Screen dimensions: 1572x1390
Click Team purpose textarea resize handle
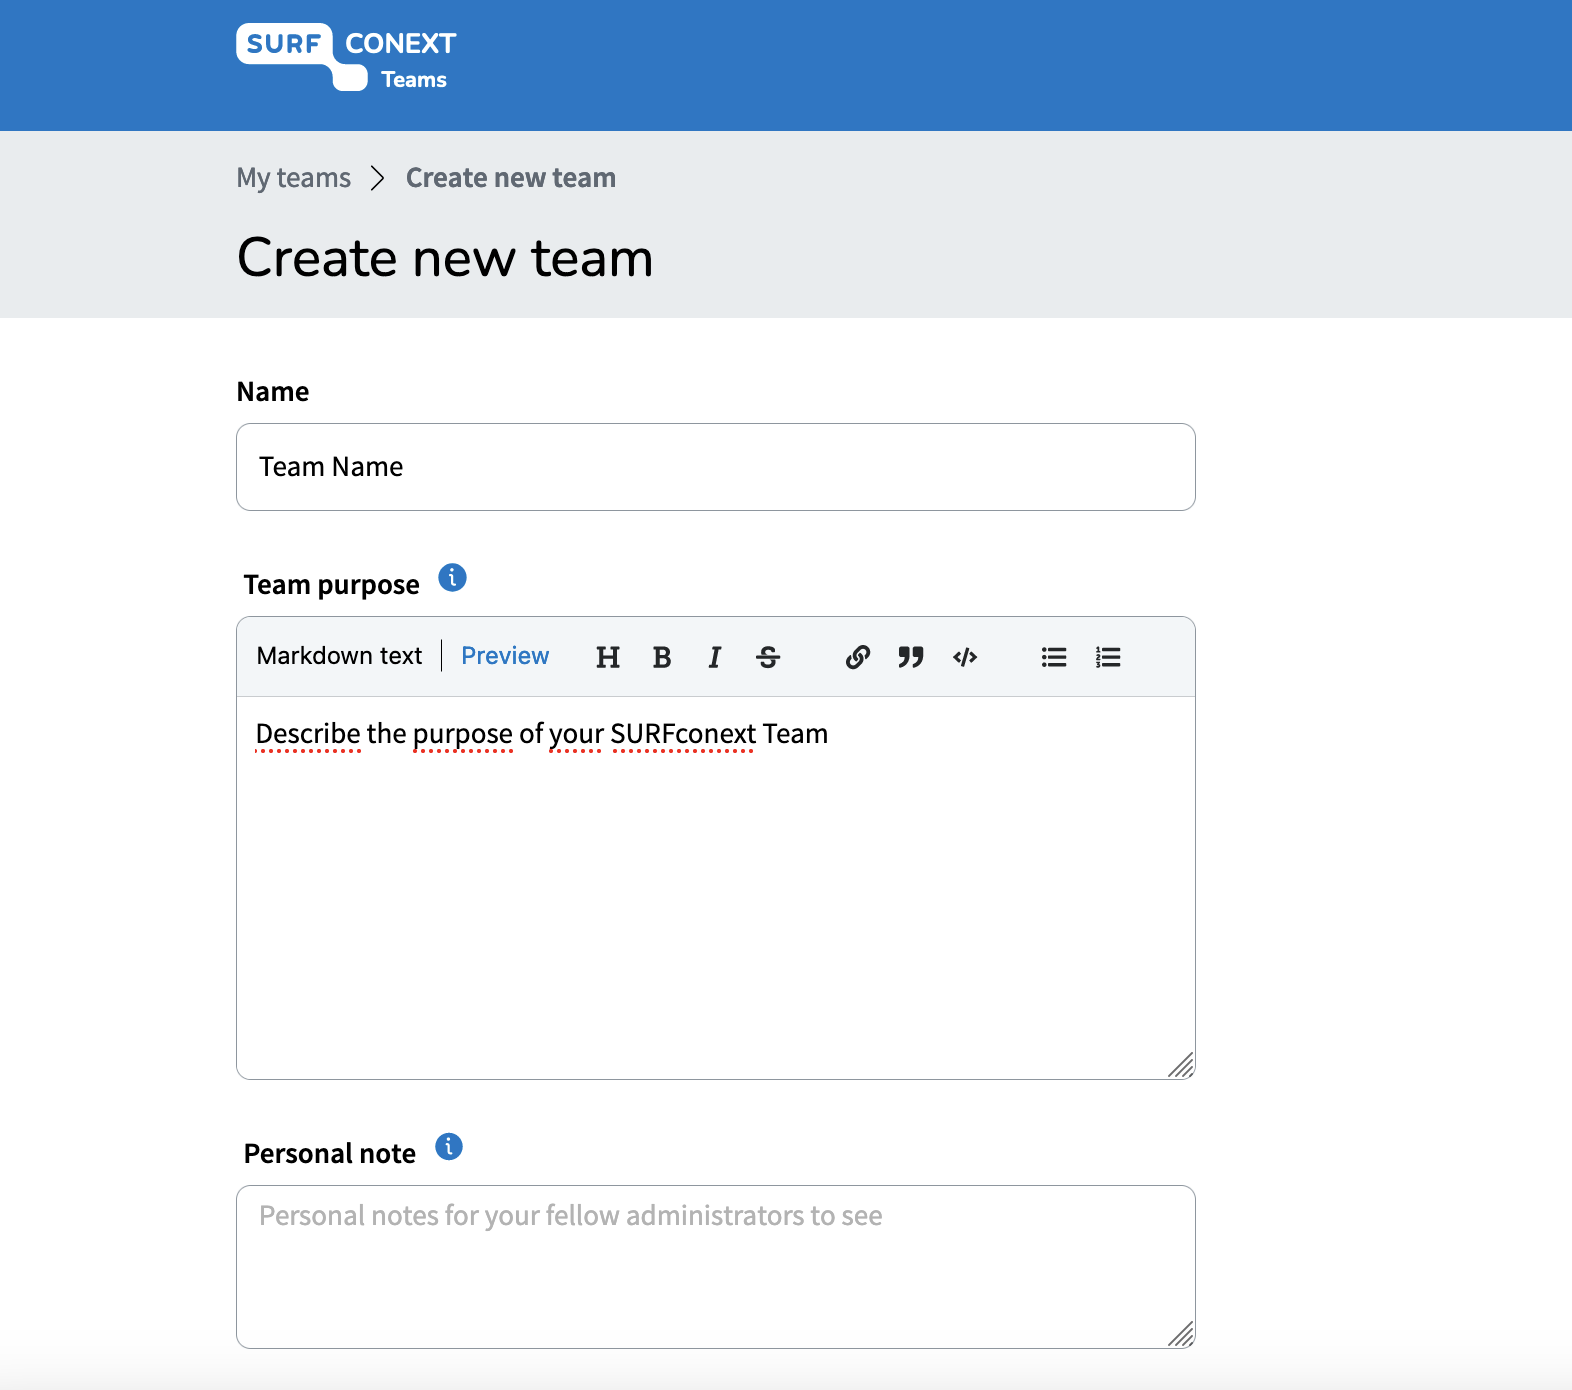click(1182, 1066)
